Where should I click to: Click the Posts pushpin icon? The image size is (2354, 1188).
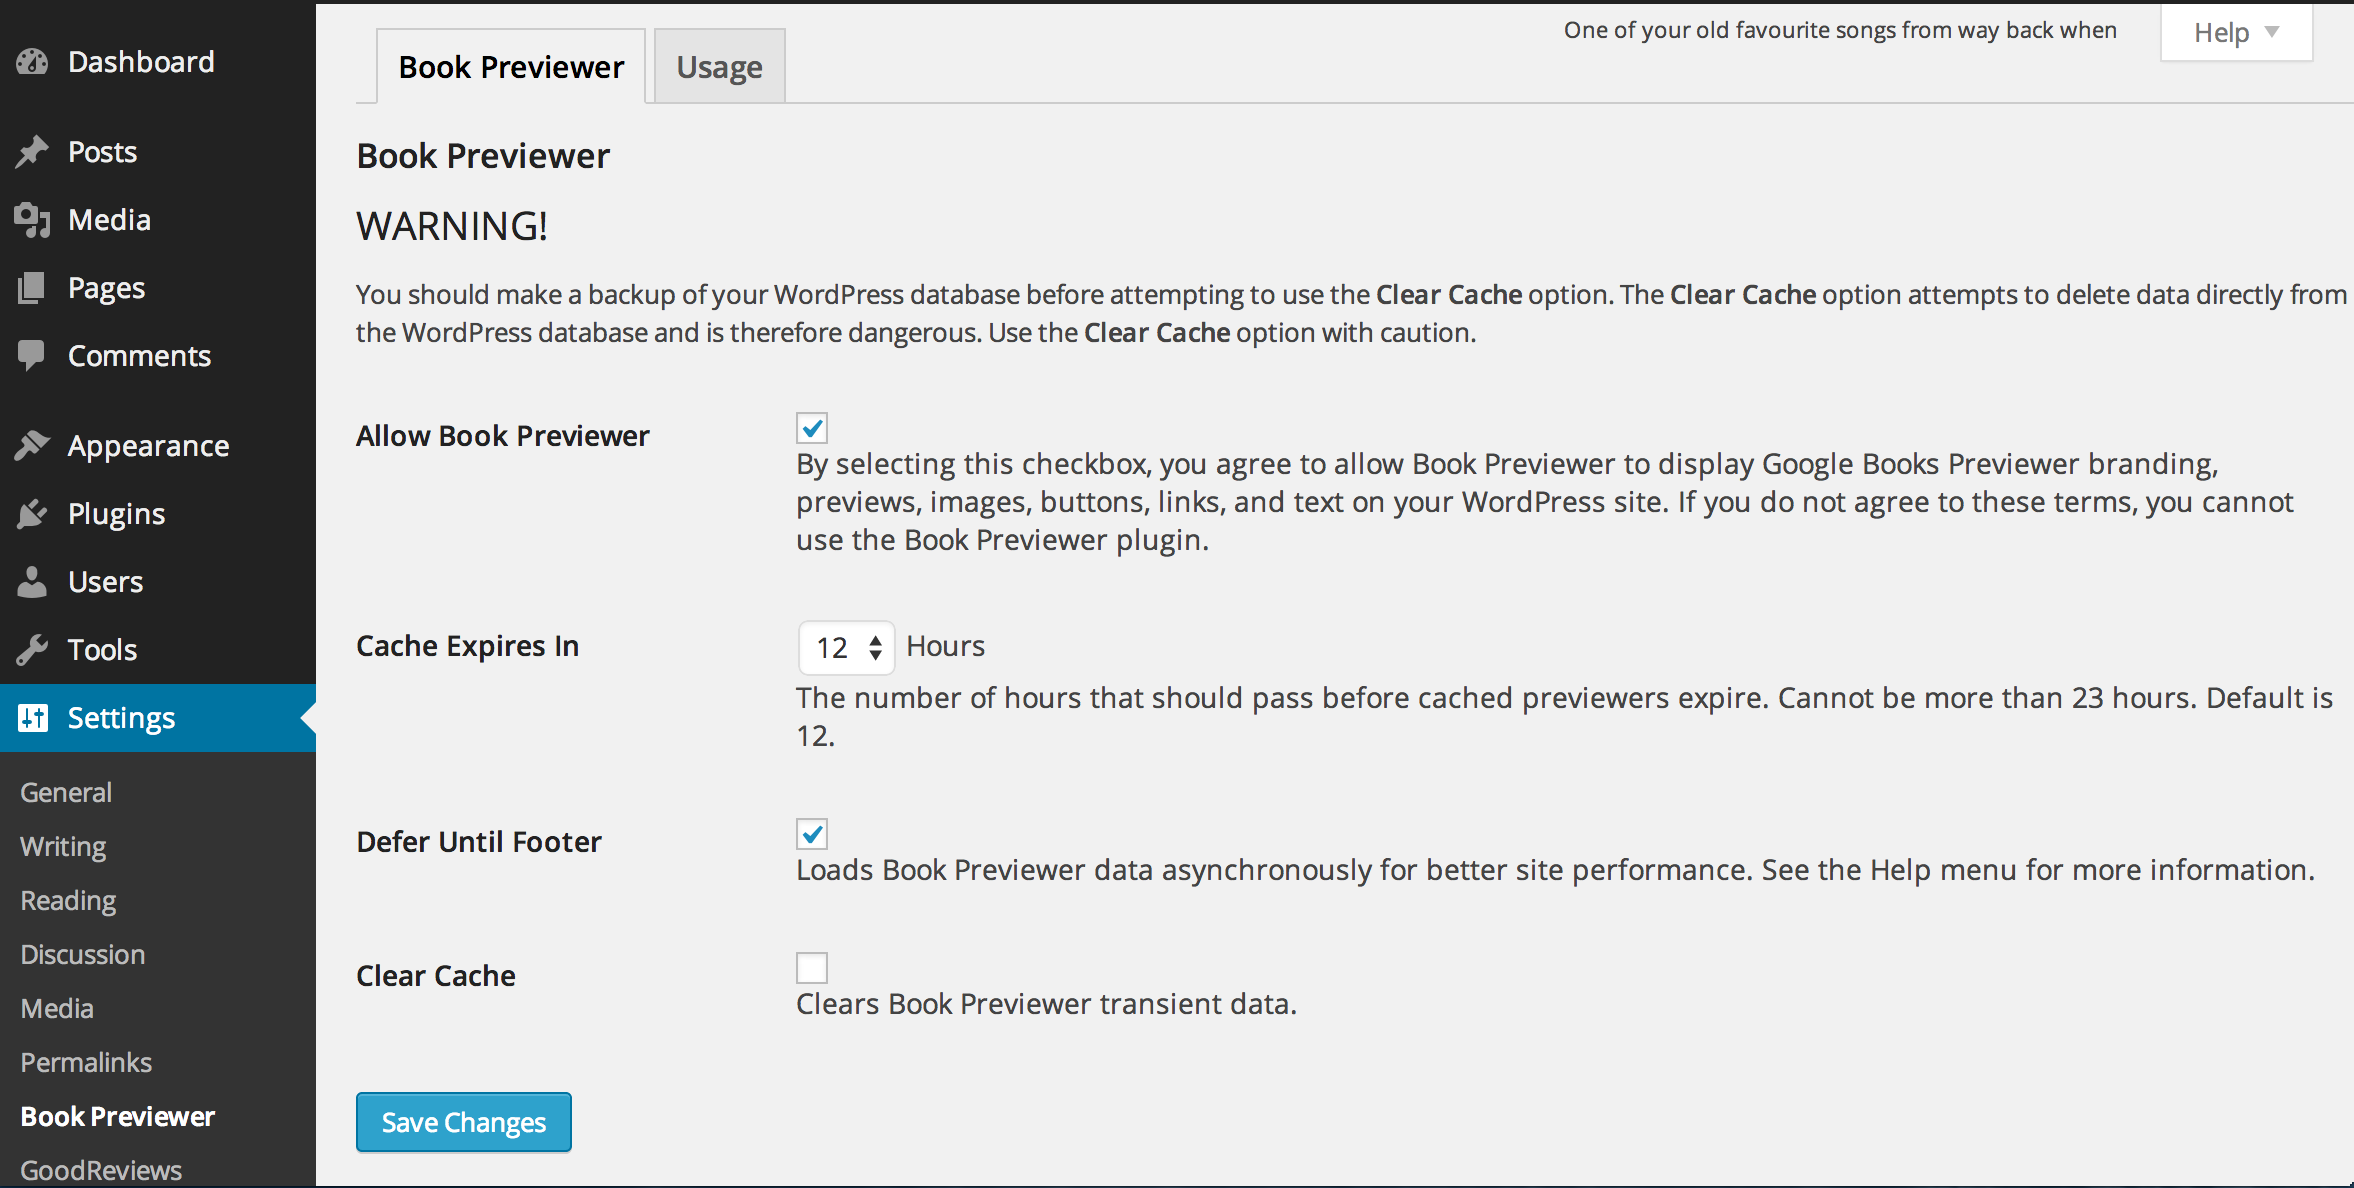pyautogui.click(x=32, y=152)
